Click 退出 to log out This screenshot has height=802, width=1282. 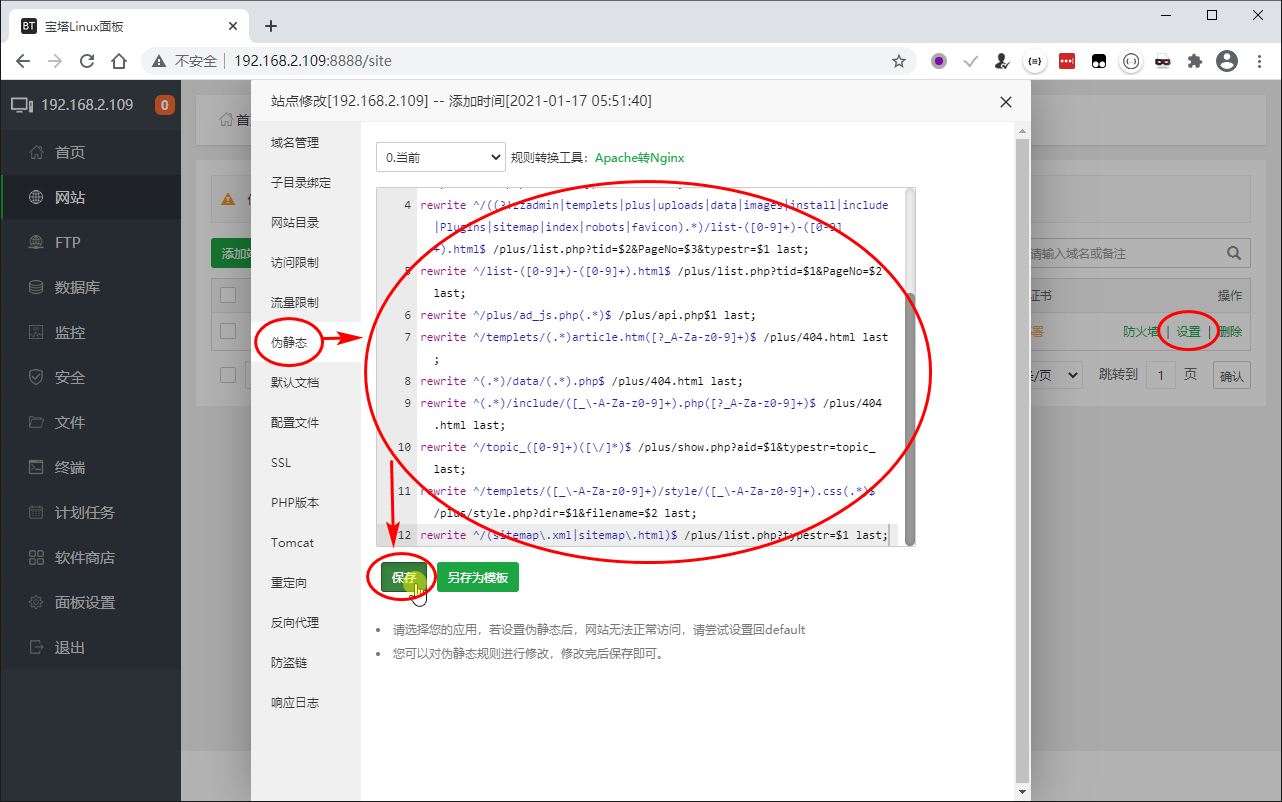(x=90, y=647)
